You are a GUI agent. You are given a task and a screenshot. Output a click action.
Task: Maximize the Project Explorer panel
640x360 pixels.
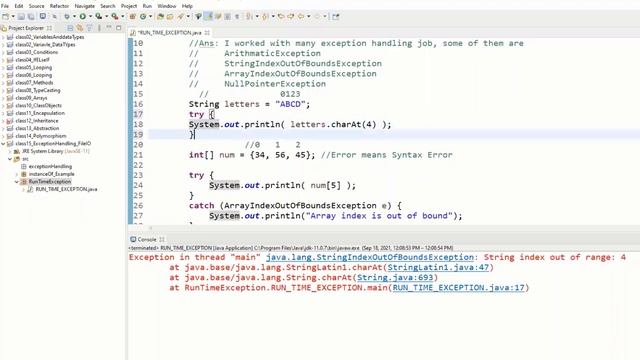pyautogui.click(x=118, y=28)
